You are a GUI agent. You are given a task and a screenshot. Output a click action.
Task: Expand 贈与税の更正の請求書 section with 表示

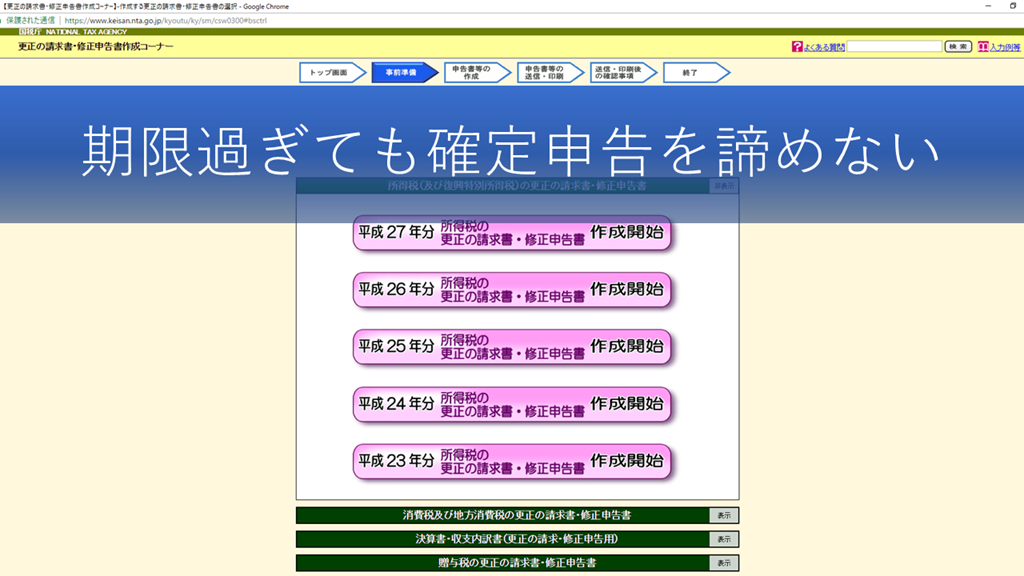tap(724, 564)
